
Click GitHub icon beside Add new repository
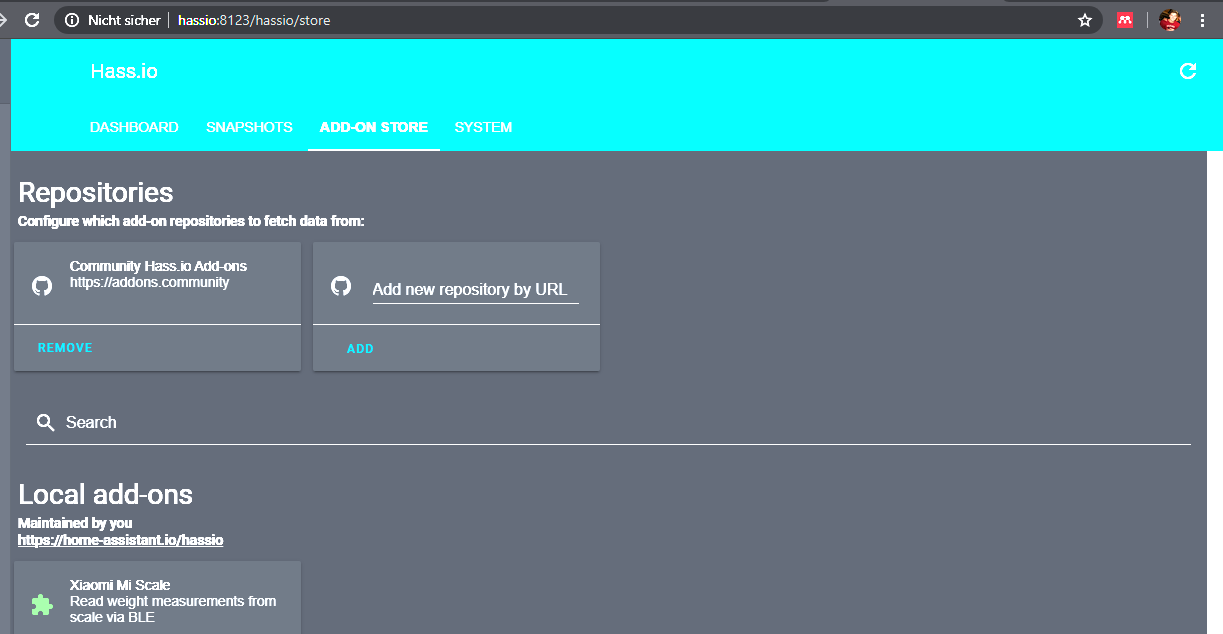(x=341, y=286)
